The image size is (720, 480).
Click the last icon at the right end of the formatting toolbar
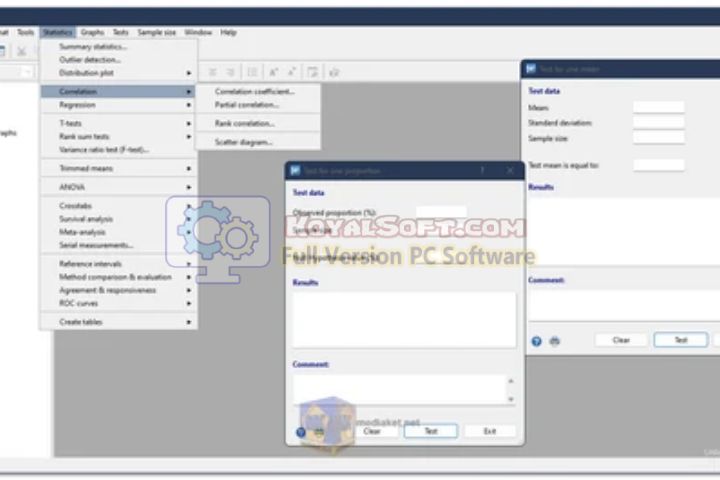tap(334, 72)
